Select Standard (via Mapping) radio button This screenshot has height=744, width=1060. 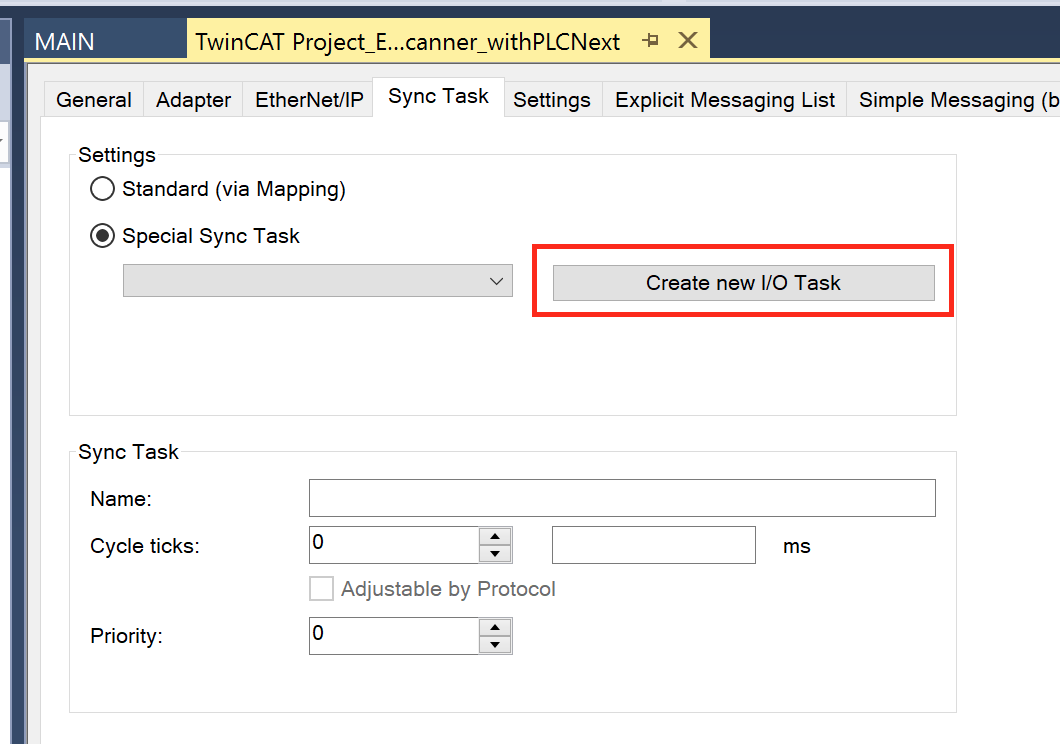point(102,189)
